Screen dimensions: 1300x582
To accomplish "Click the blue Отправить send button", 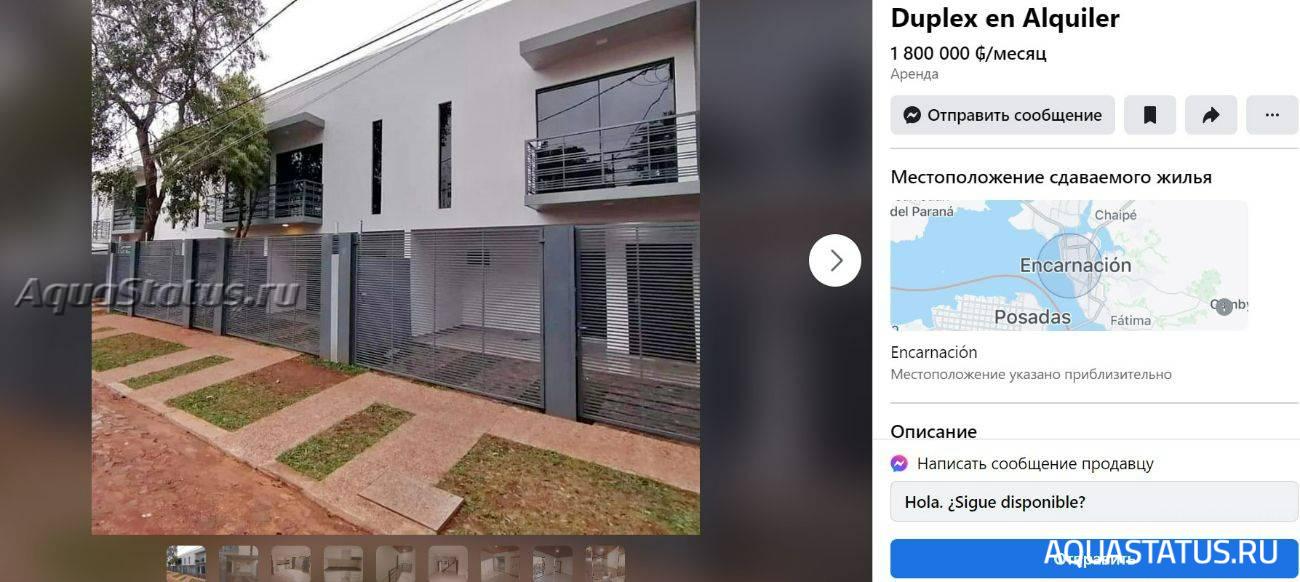I will 1094,558.
